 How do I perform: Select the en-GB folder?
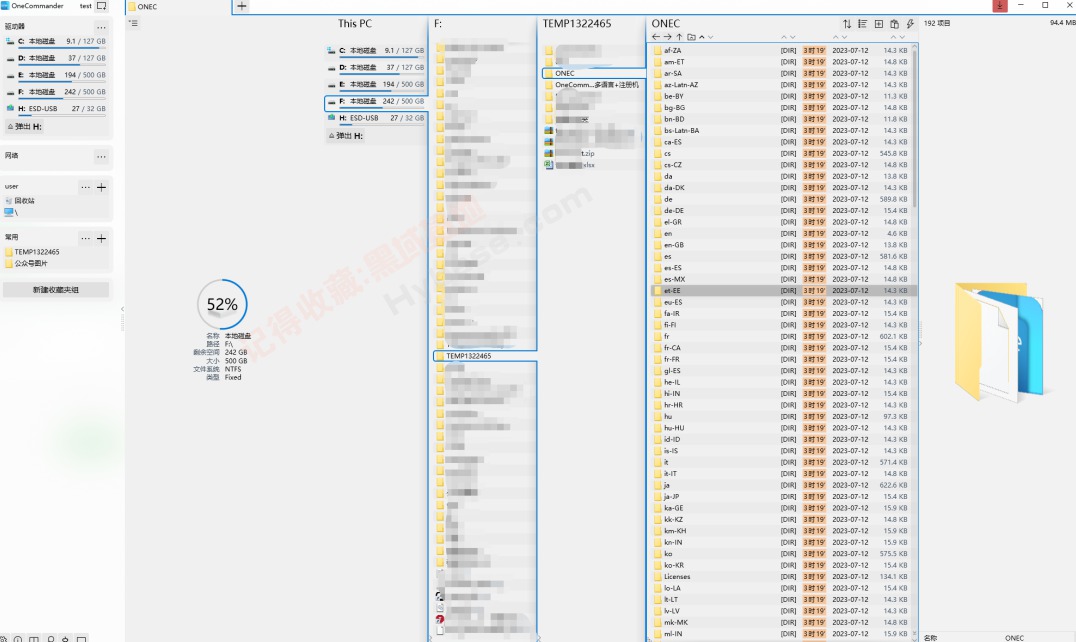pyautogui.click(x=780, y=245)
